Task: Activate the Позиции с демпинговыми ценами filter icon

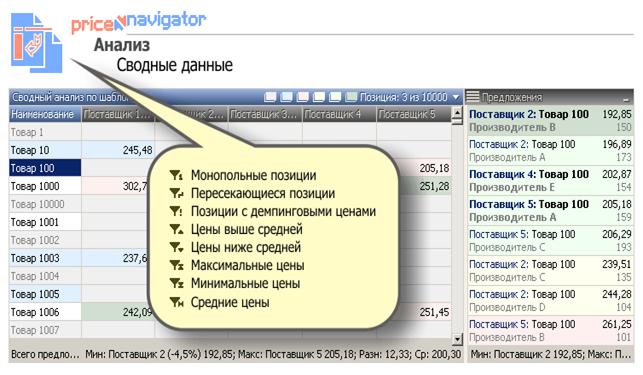Action: tap(176, 211)
